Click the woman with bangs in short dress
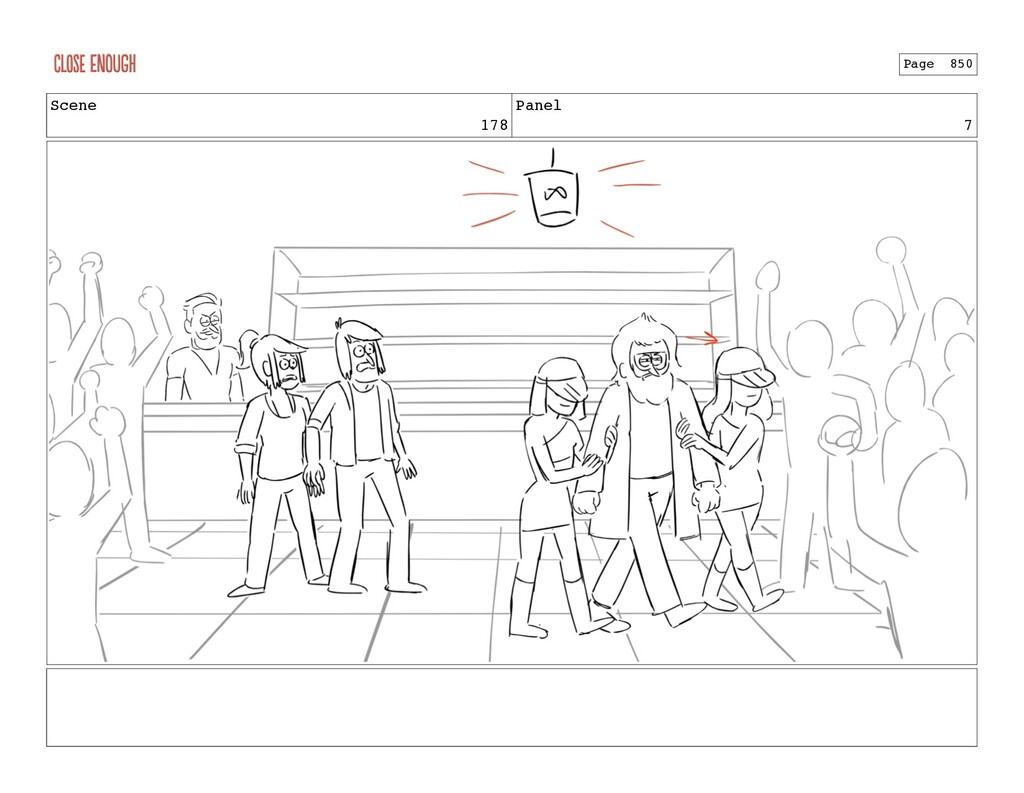 (x=562, y=496)
